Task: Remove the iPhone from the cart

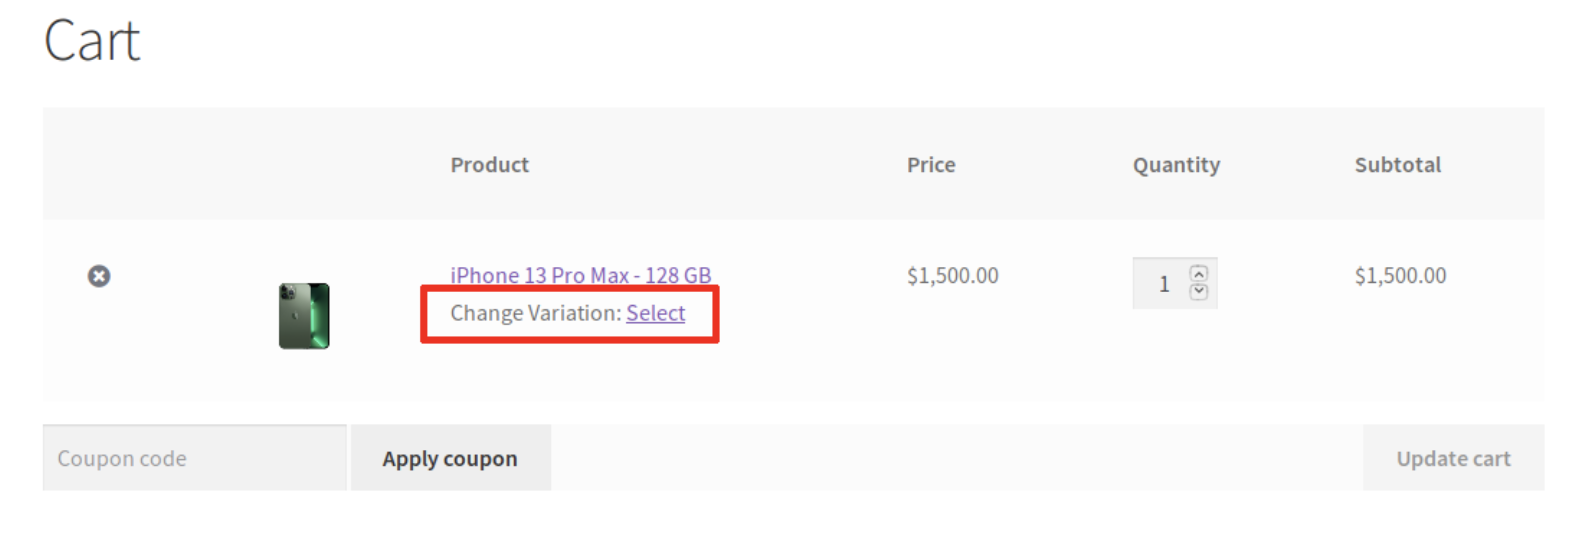Action: [99, 276]
